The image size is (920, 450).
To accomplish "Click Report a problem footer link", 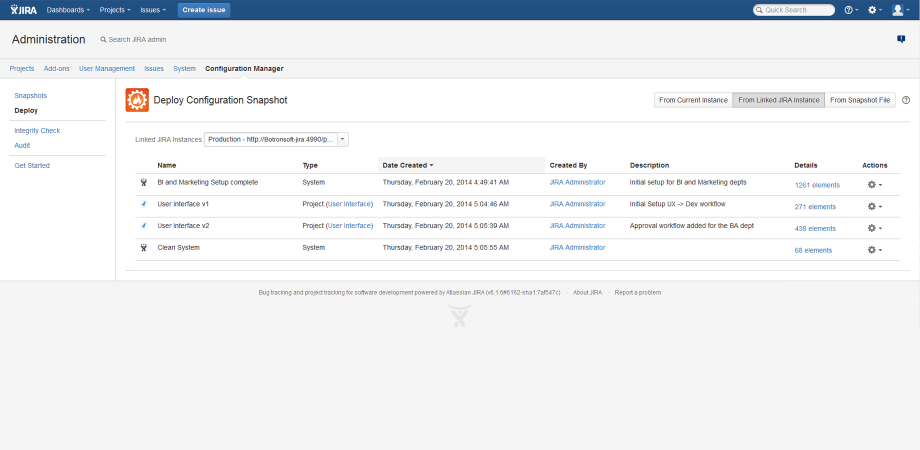I will (x=638, y=292).
